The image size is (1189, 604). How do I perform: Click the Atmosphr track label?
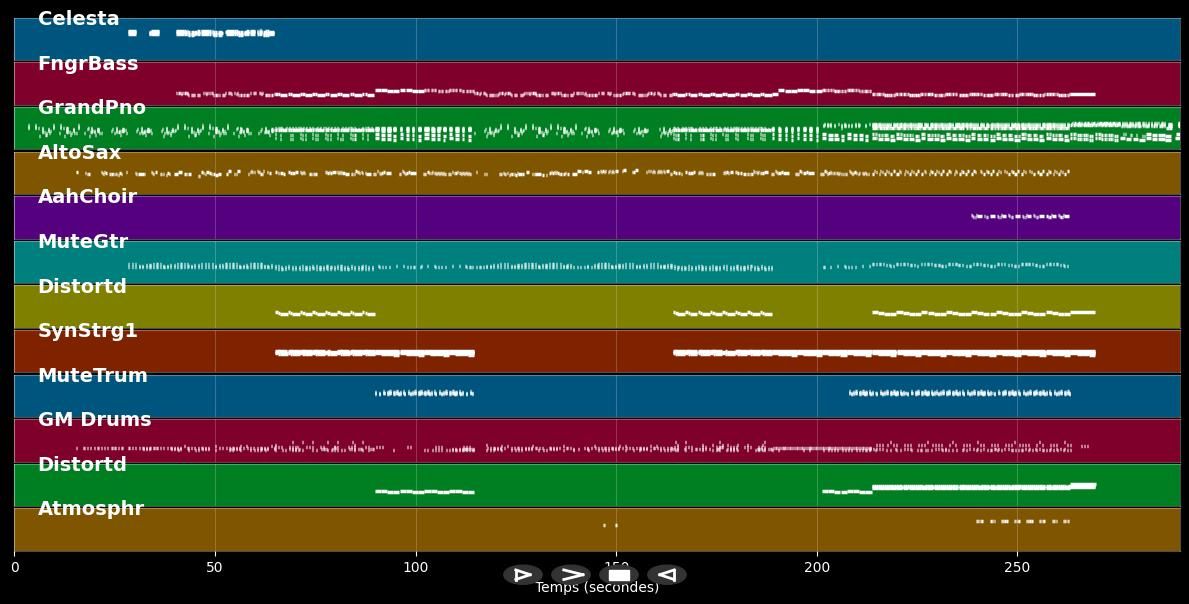coord(91,509)
